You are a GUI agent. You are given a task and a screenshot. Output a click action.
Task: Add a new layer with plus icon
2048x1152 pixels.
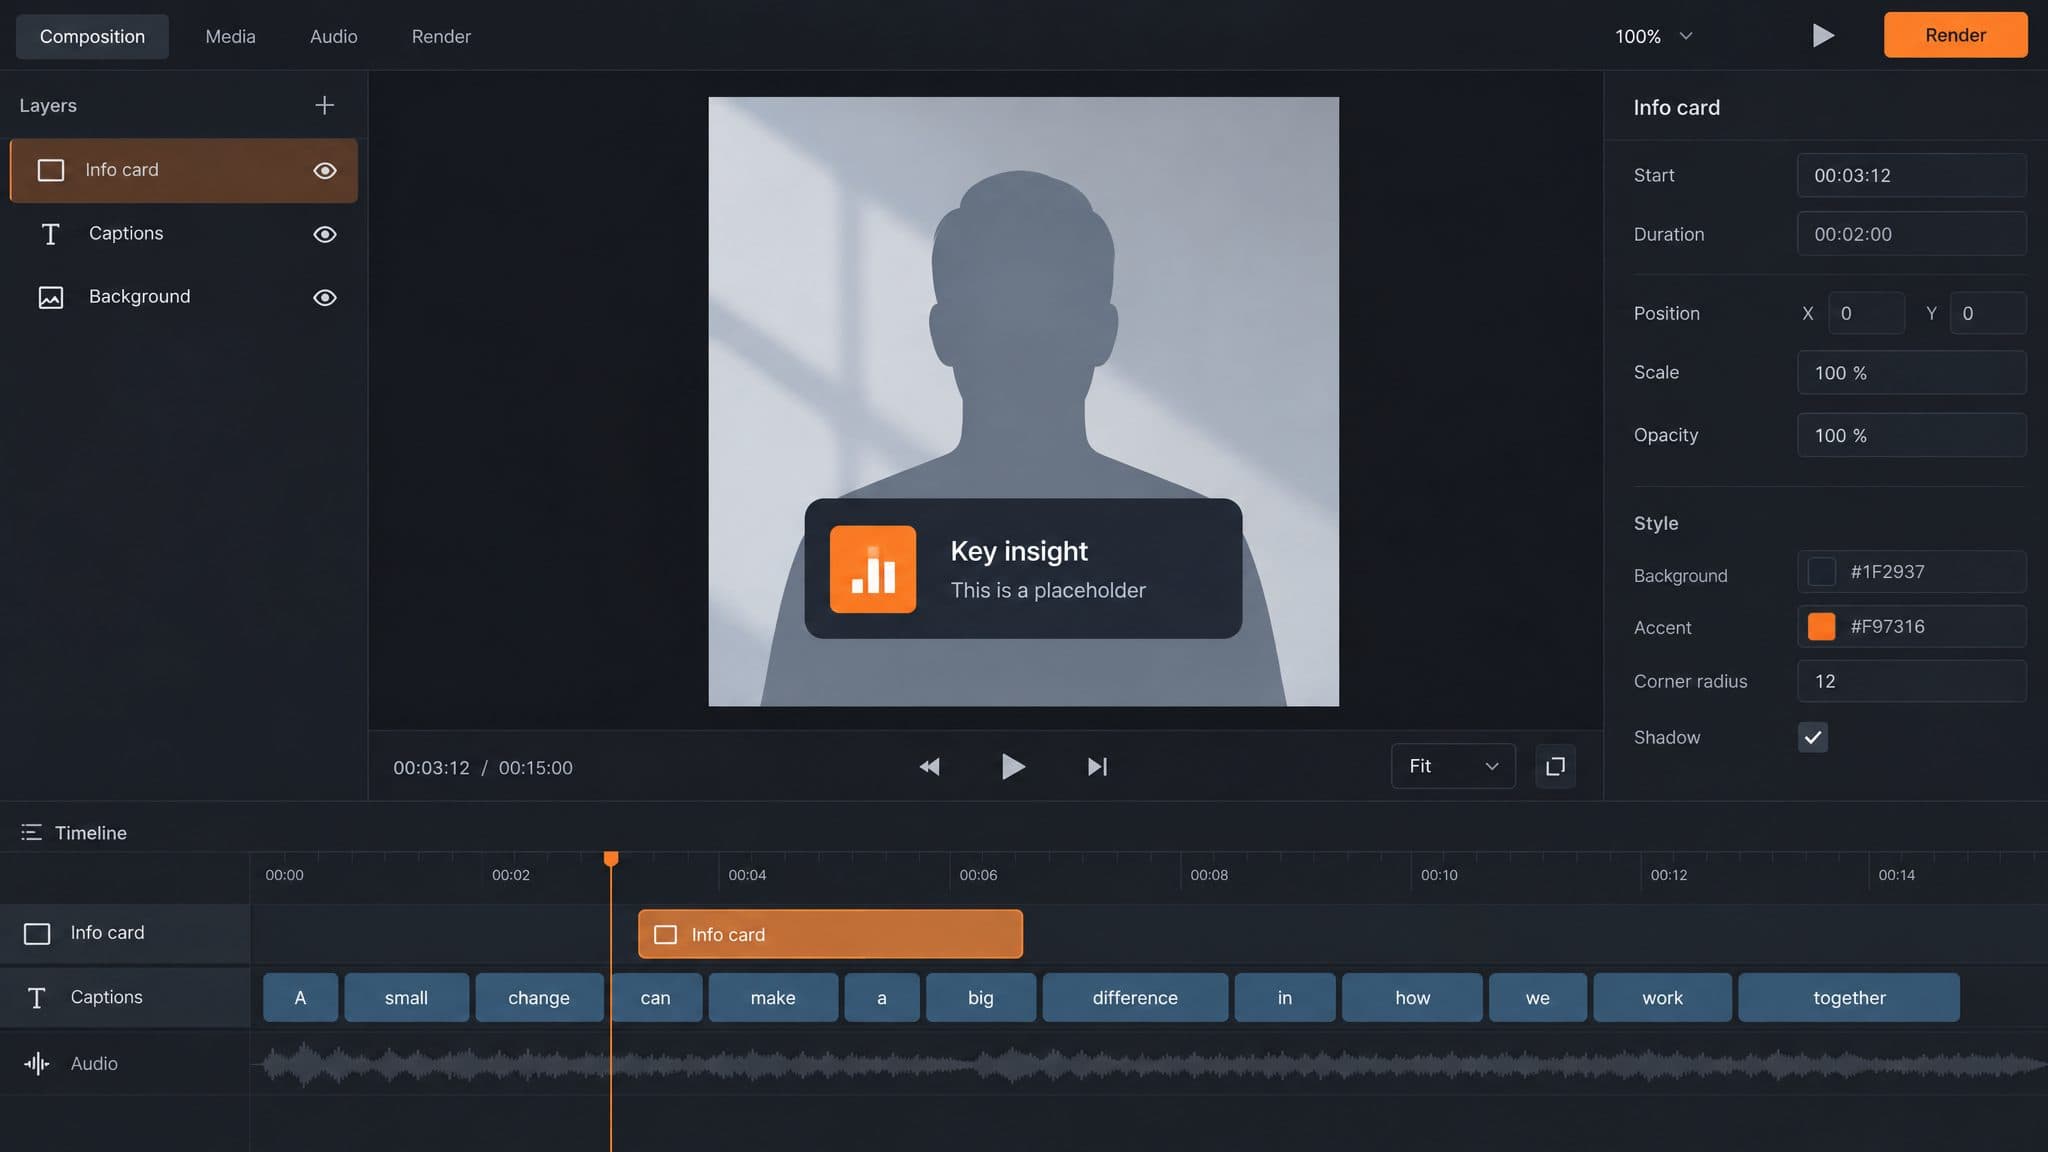click(x=324, y=105)
